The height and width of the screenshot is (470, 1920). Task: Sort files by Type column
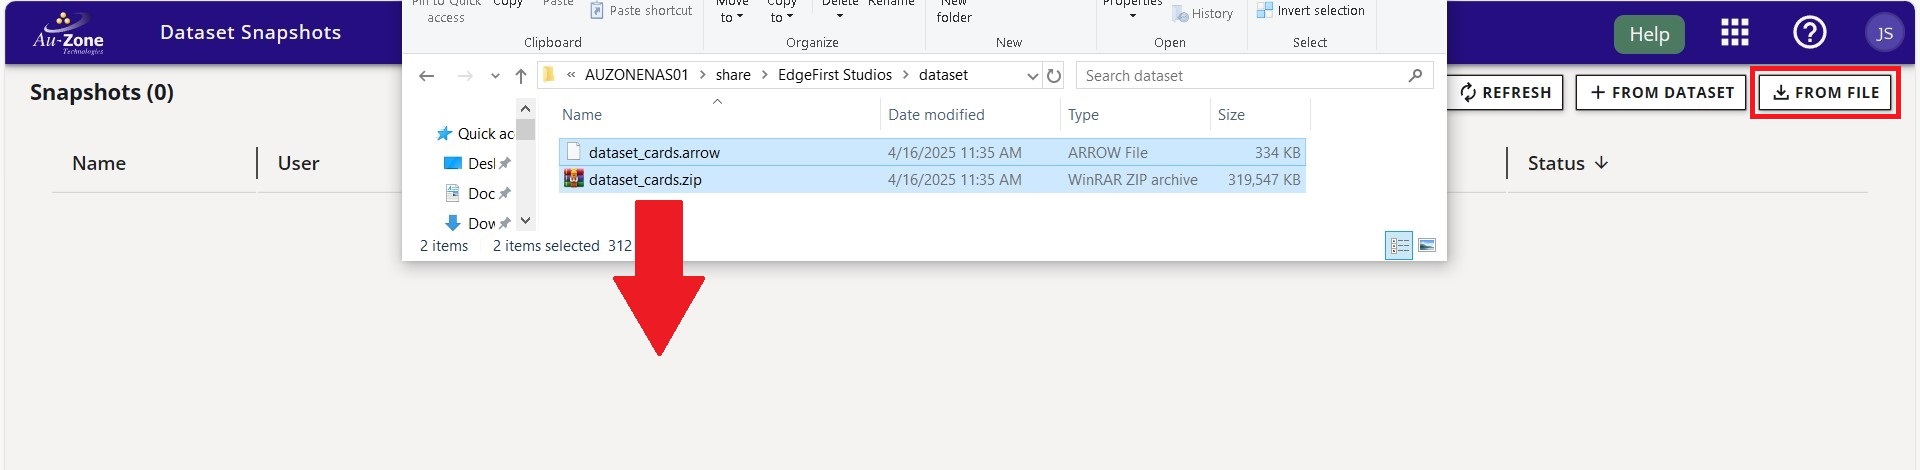tap(1083, 115)
